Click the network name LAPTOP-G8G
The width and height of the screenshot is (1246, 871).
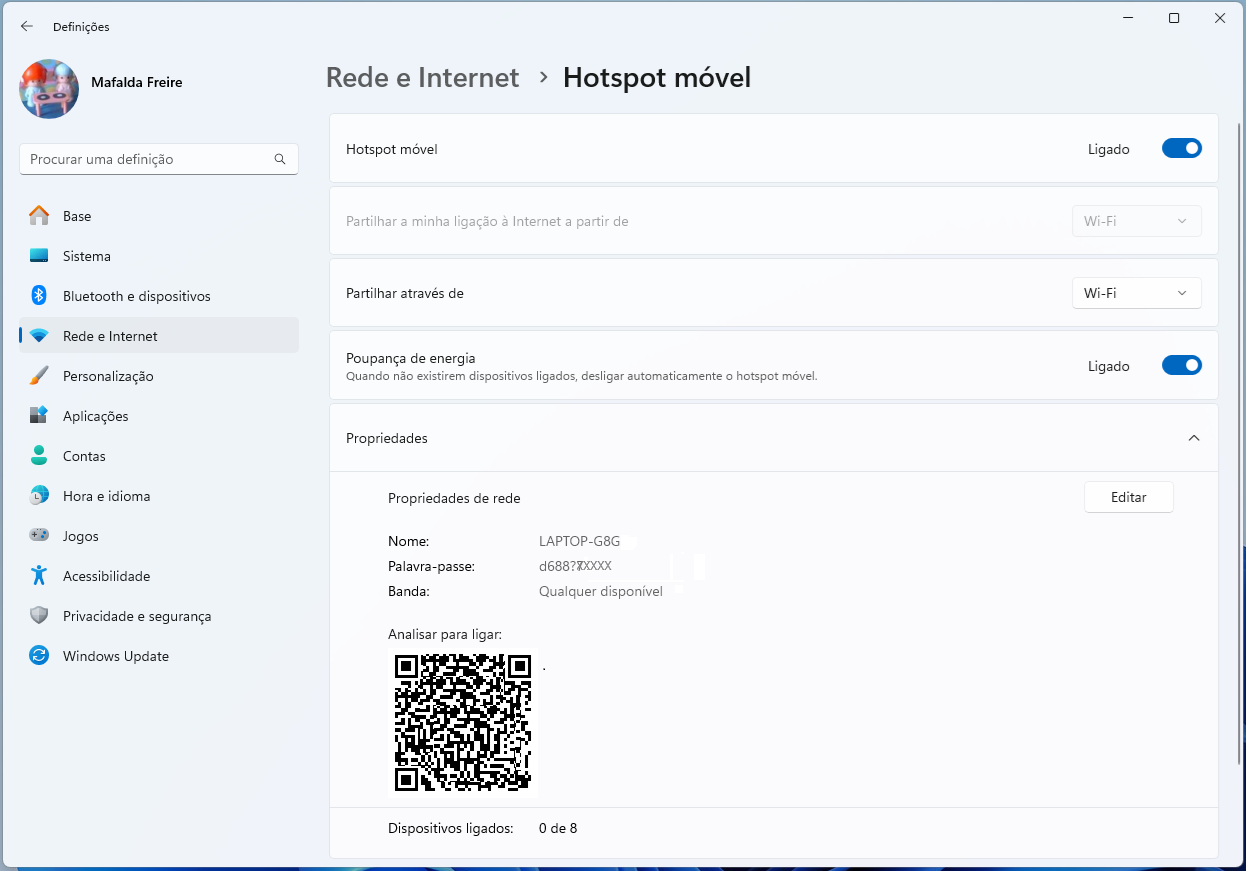tap(580, 541)
